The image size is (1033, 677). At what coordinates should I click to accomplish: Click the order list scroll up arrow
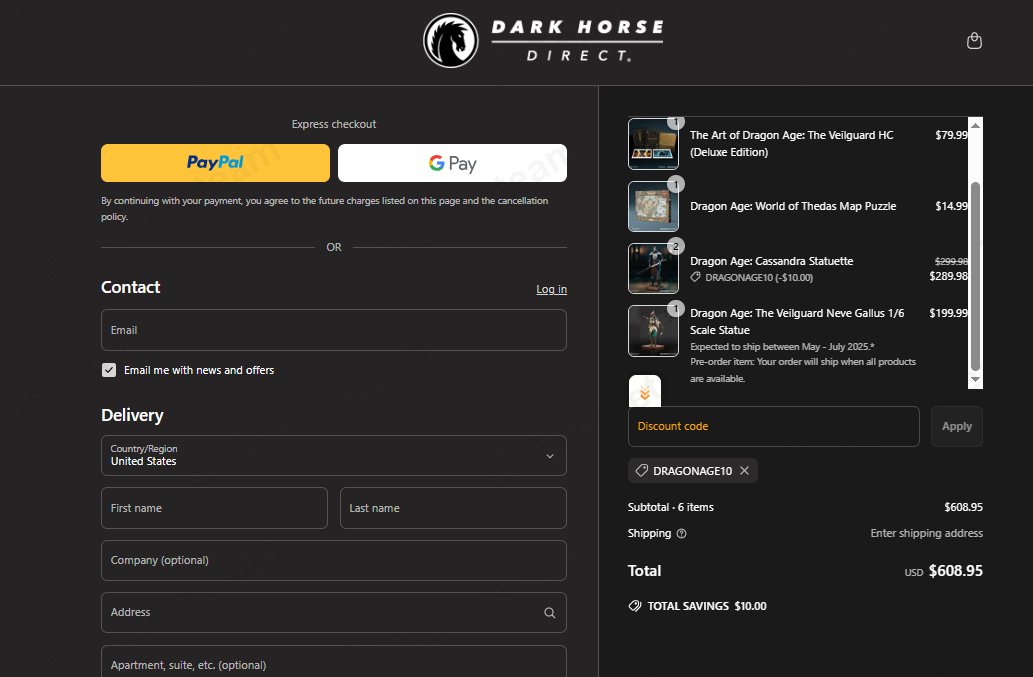click(x=976, y=124)
